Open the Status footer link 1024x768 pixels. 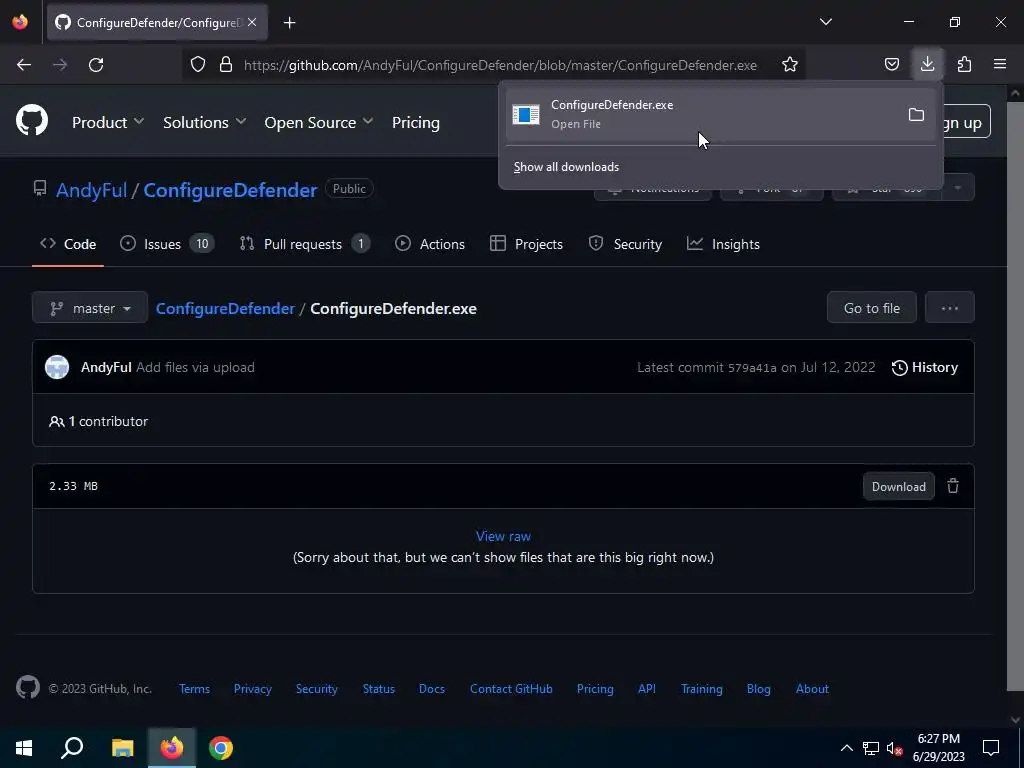point(379,688)
